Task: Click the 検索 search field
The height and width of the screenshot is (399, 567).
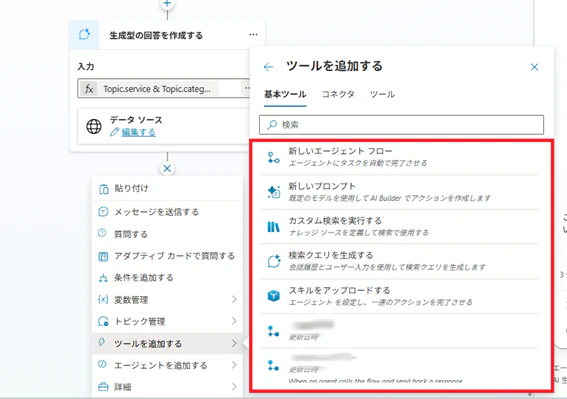Action: point(401,125)
